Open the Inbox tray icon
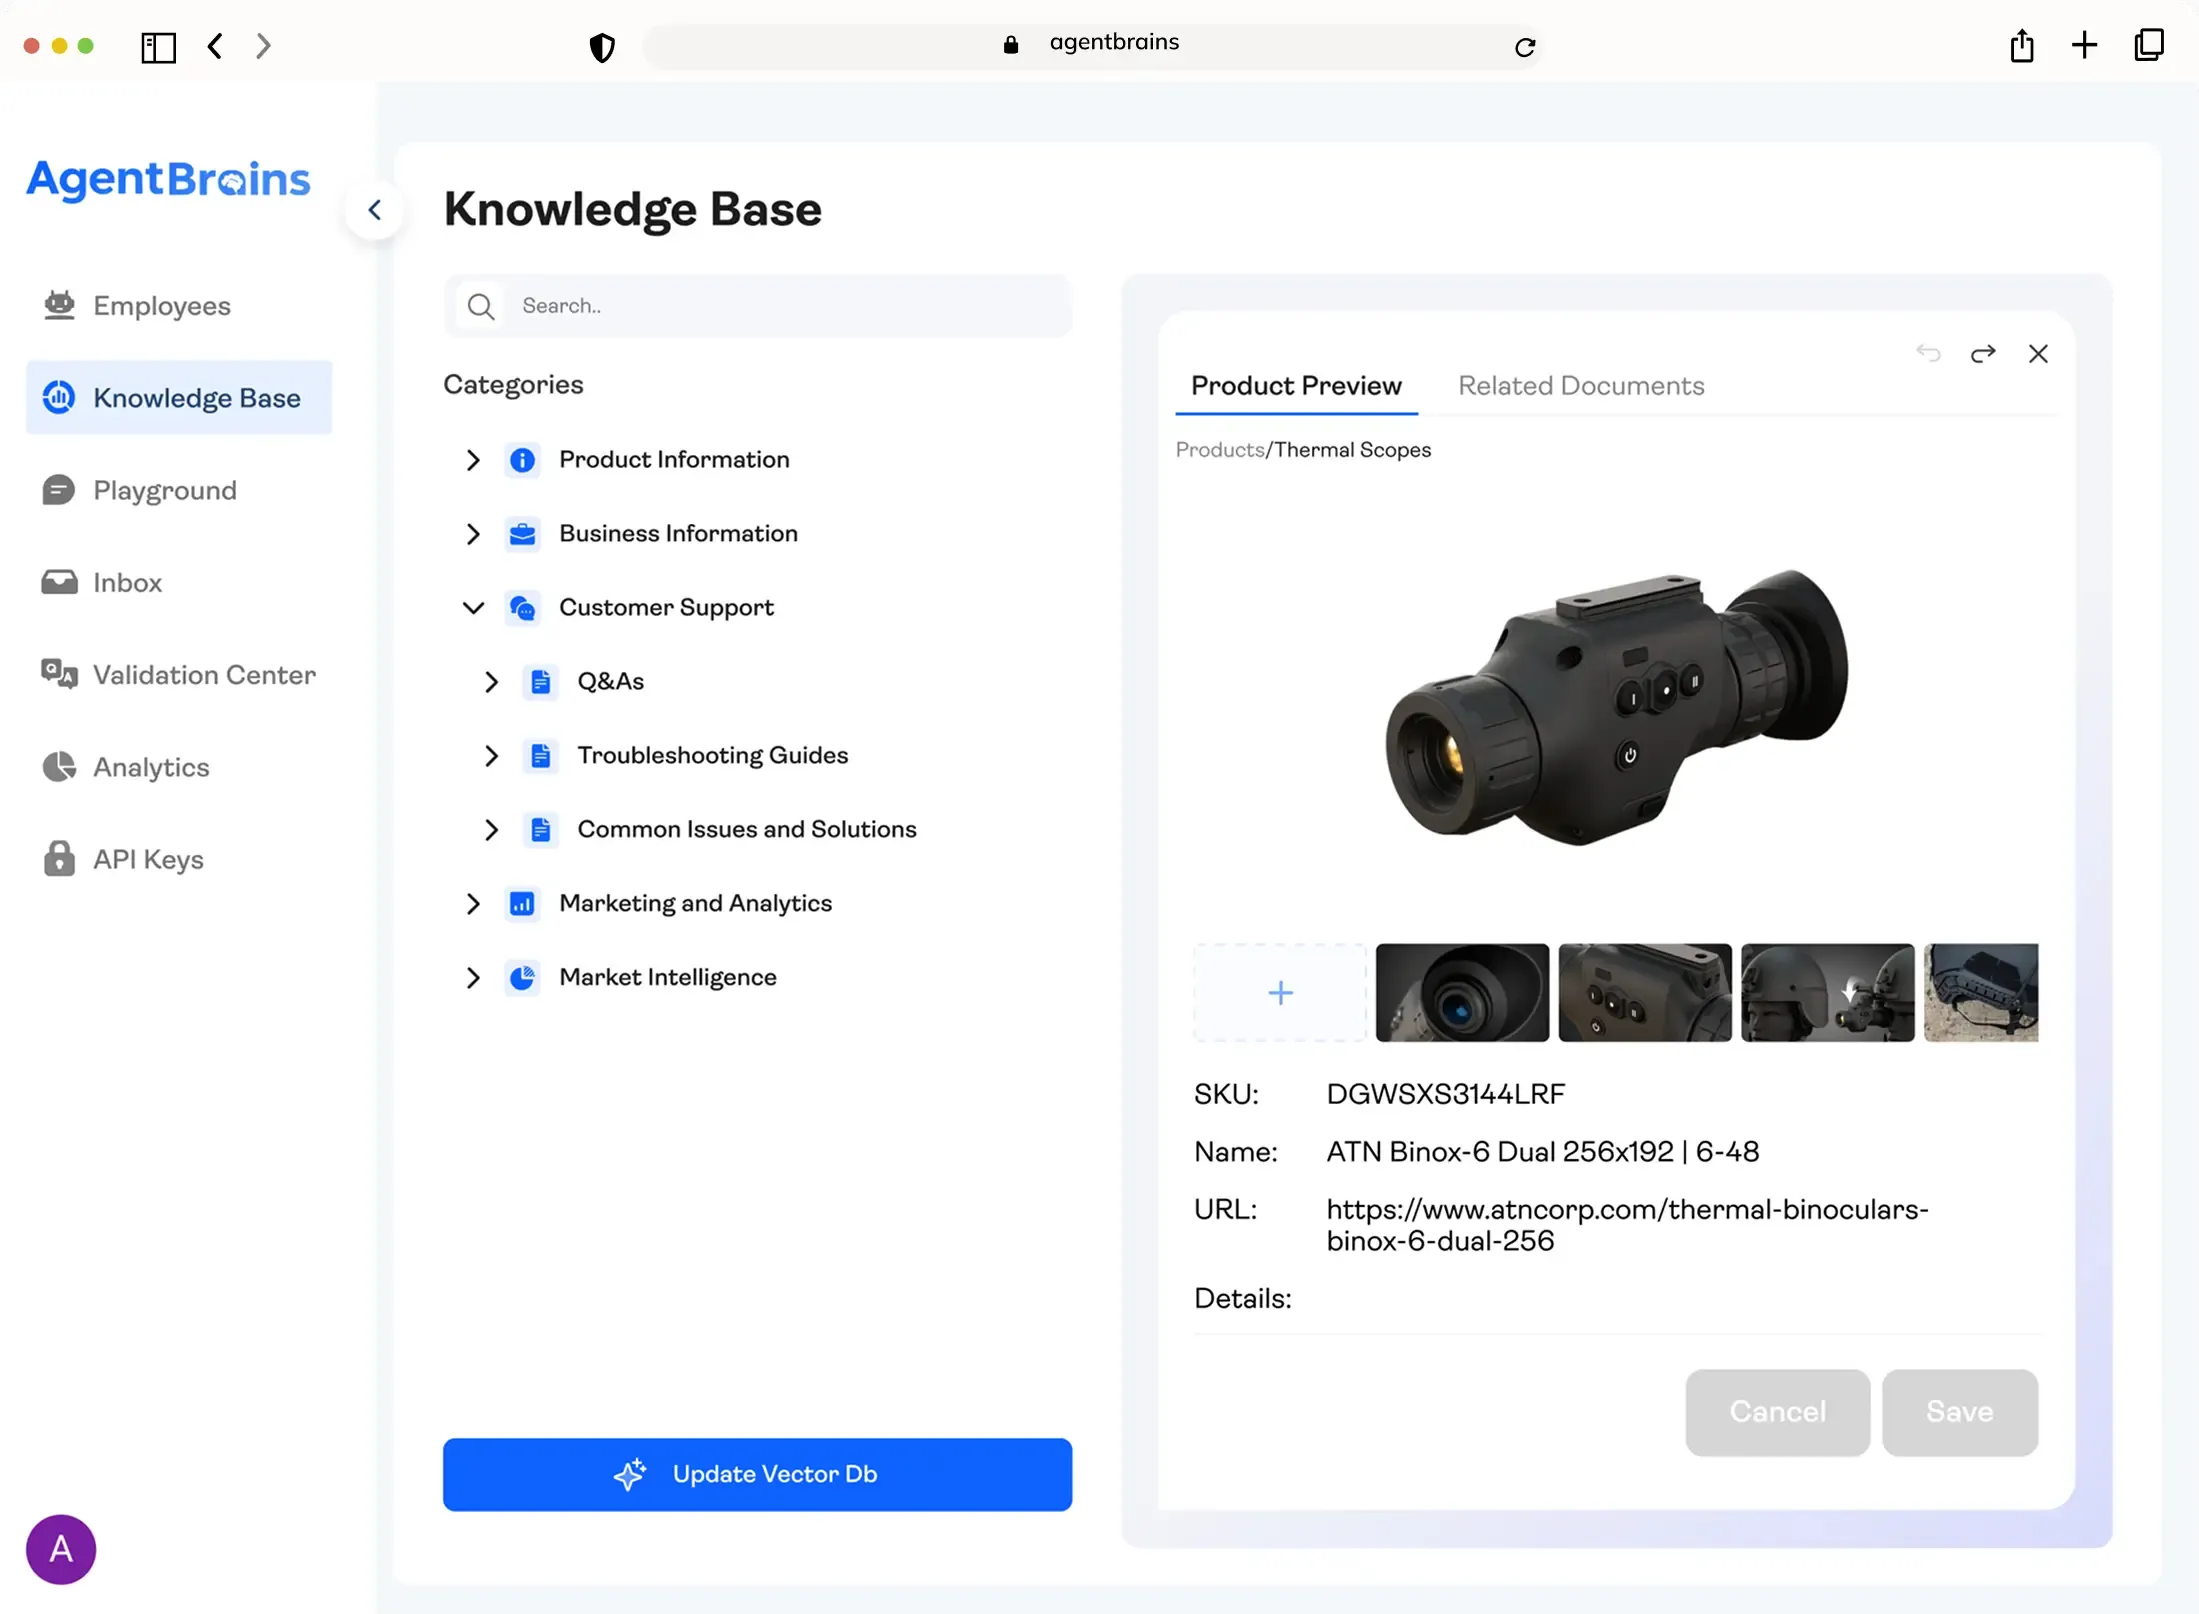Viewport: 2199px width, 1614px height. (x=59, y=582)
